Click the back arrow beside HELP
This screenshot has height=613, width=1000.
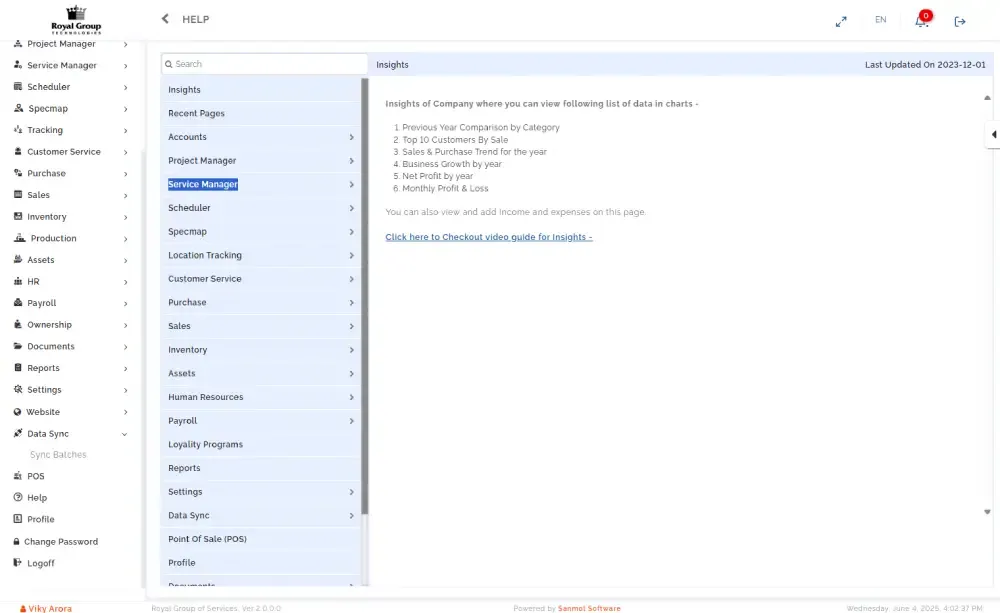point(165,19)
